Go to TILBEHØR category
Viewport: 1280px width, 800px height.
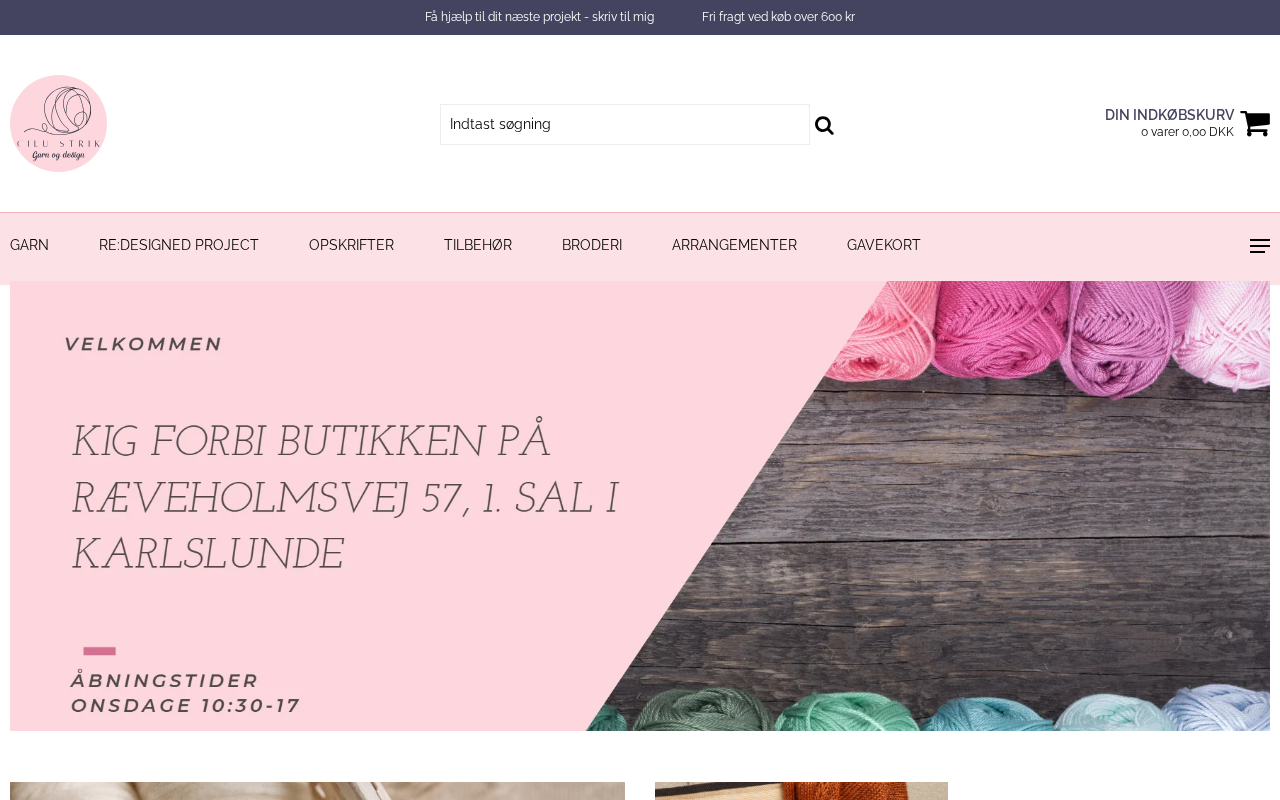[x=478, y=245]
